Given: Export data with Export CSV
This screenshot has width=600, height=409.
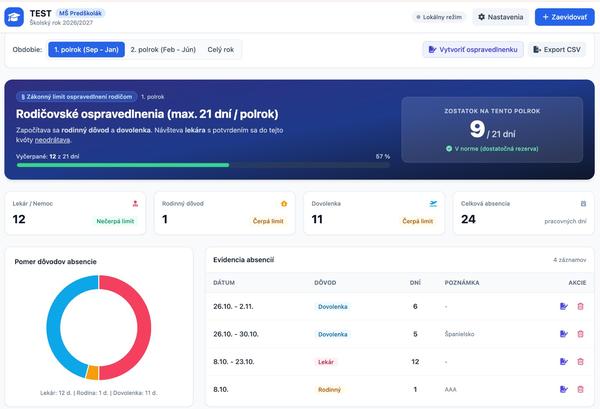Looking at the screenshot, I should 557,49.
